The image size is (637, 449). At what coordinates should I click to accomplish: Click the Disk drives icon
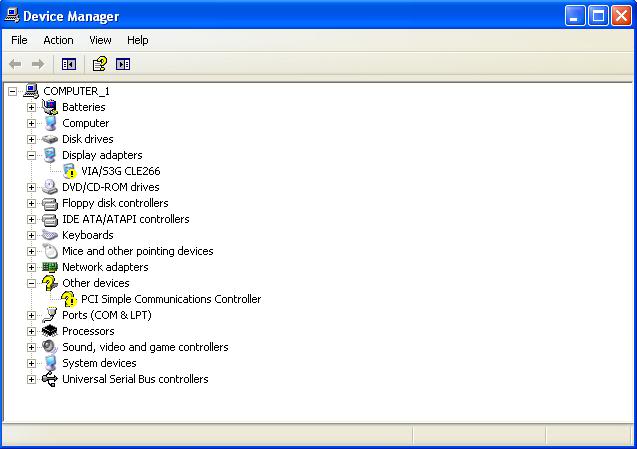(x=50, y=139)
